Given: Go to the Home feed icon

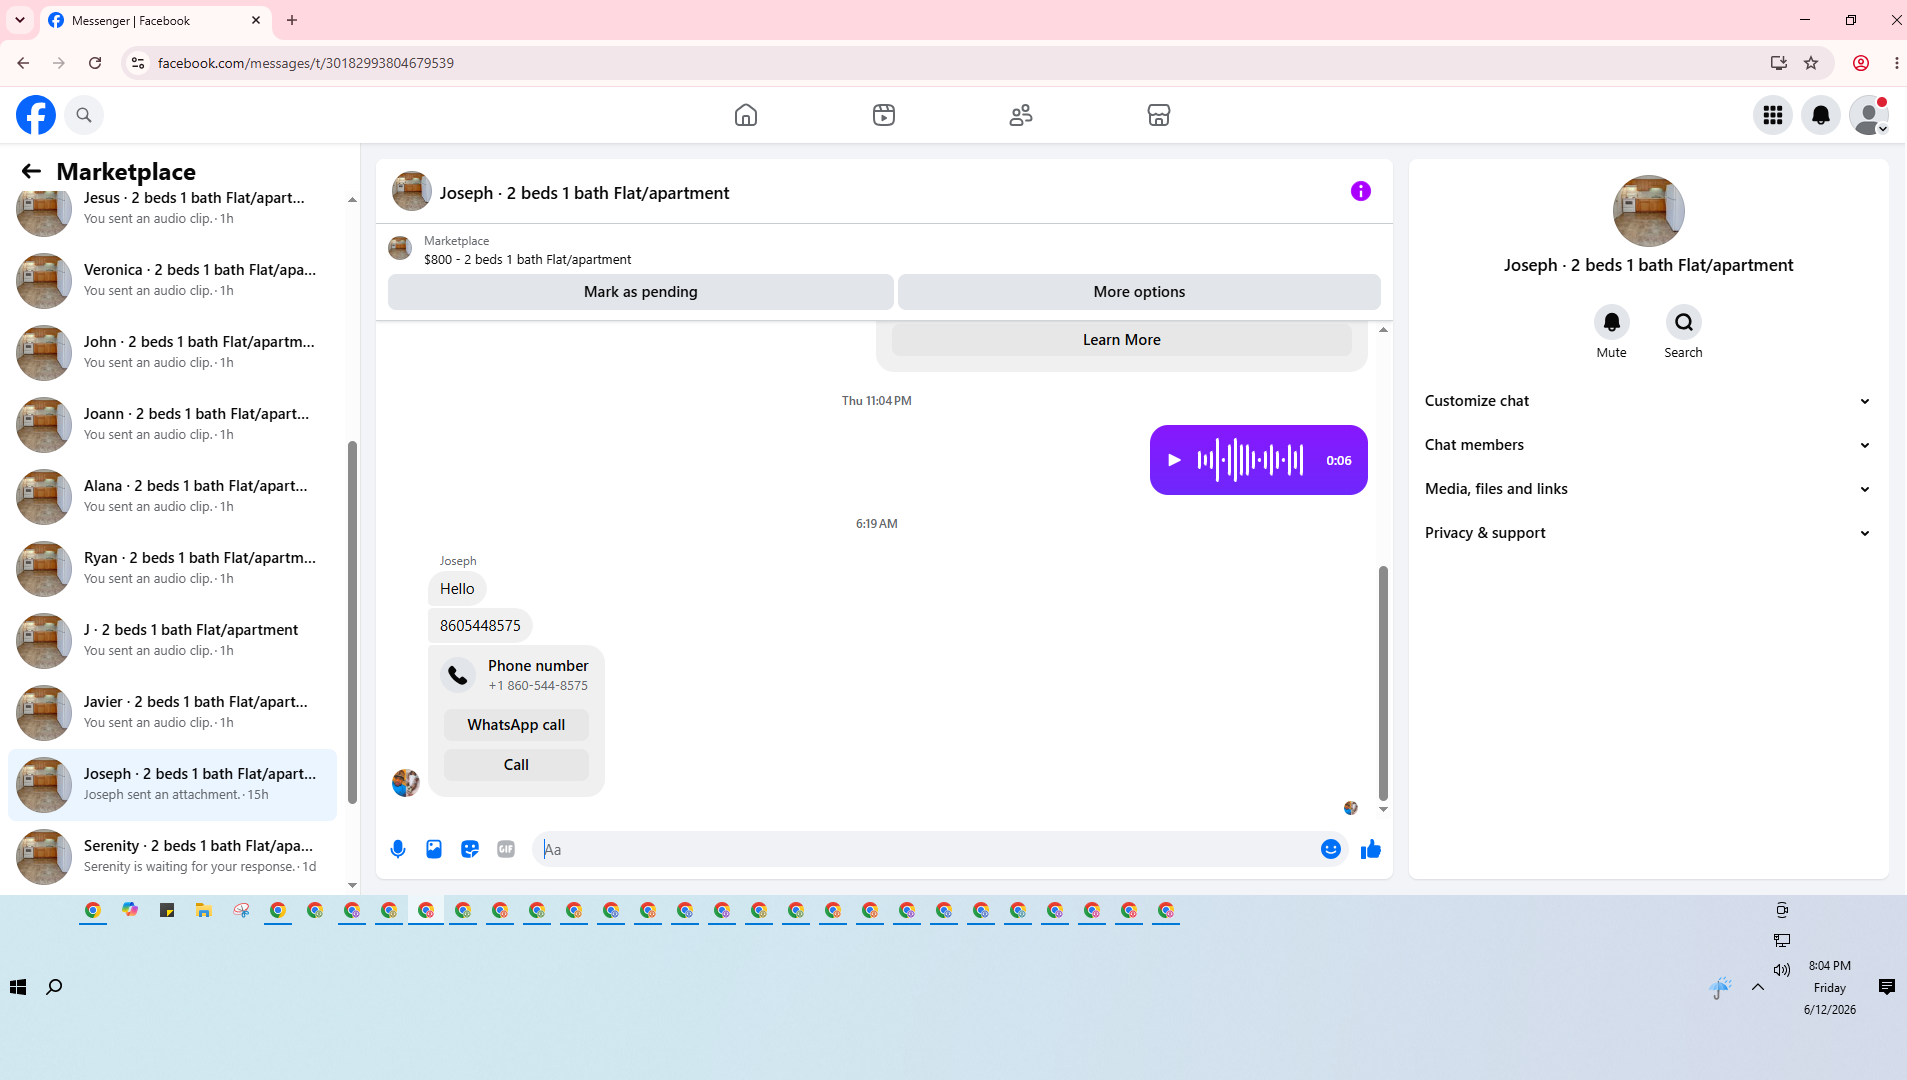Looking at the screenshot, I should click(746, 115).
